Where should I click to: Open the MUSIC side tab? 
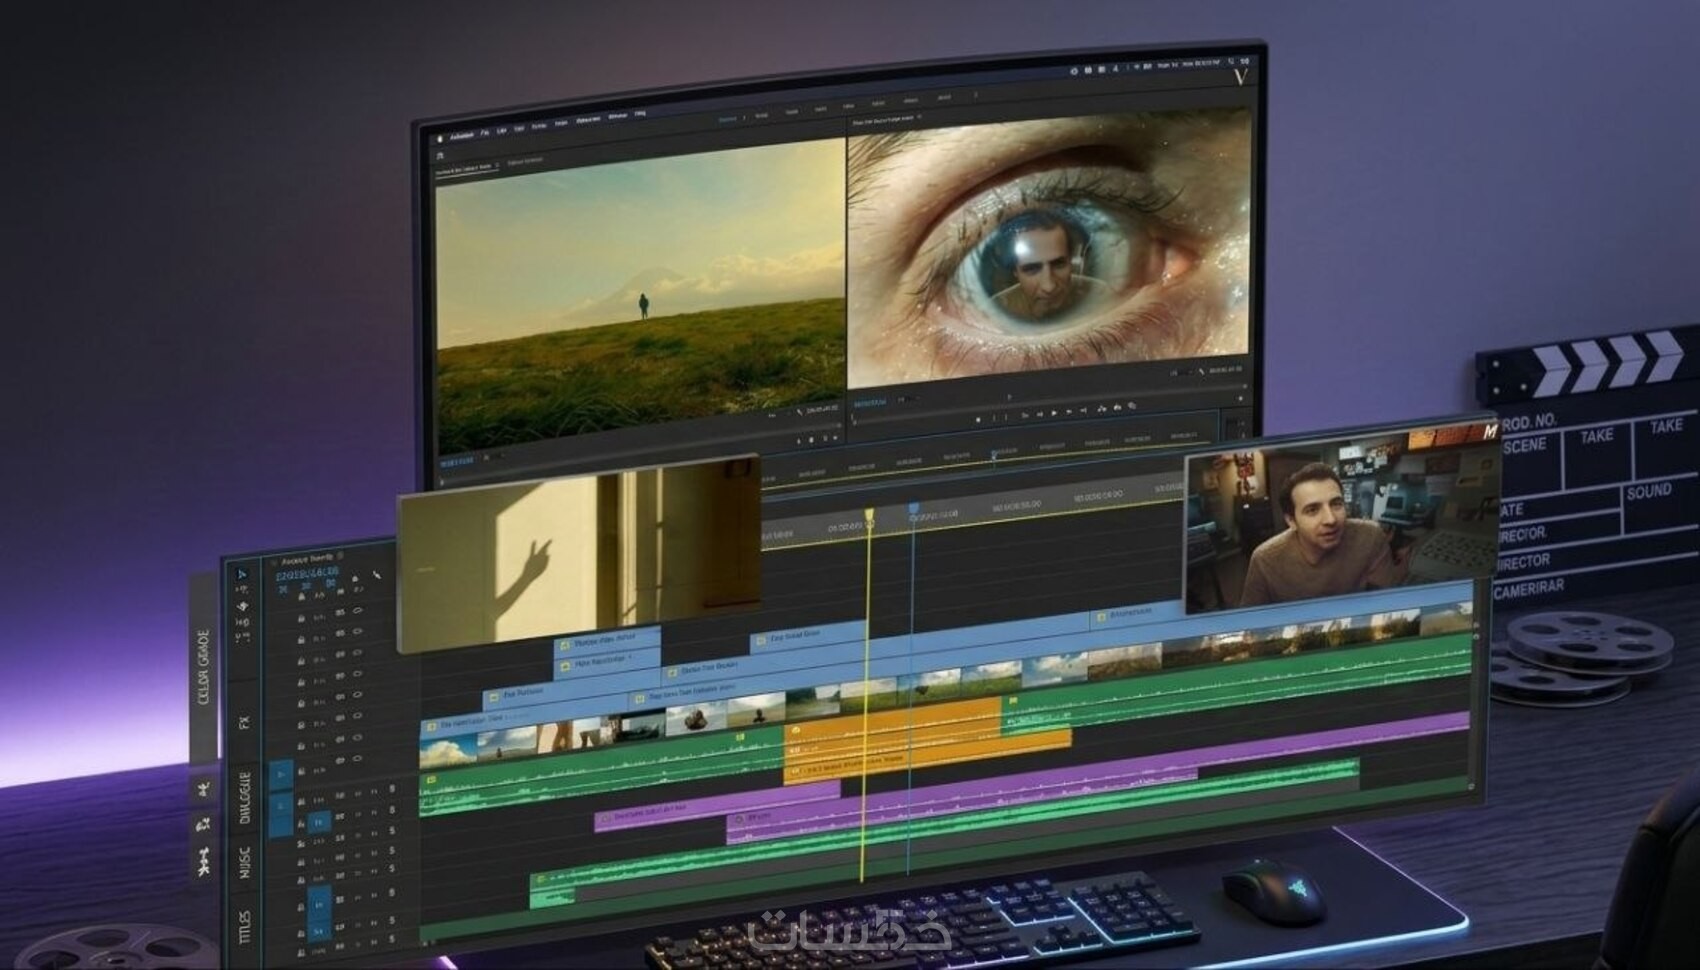coord(246,862)
